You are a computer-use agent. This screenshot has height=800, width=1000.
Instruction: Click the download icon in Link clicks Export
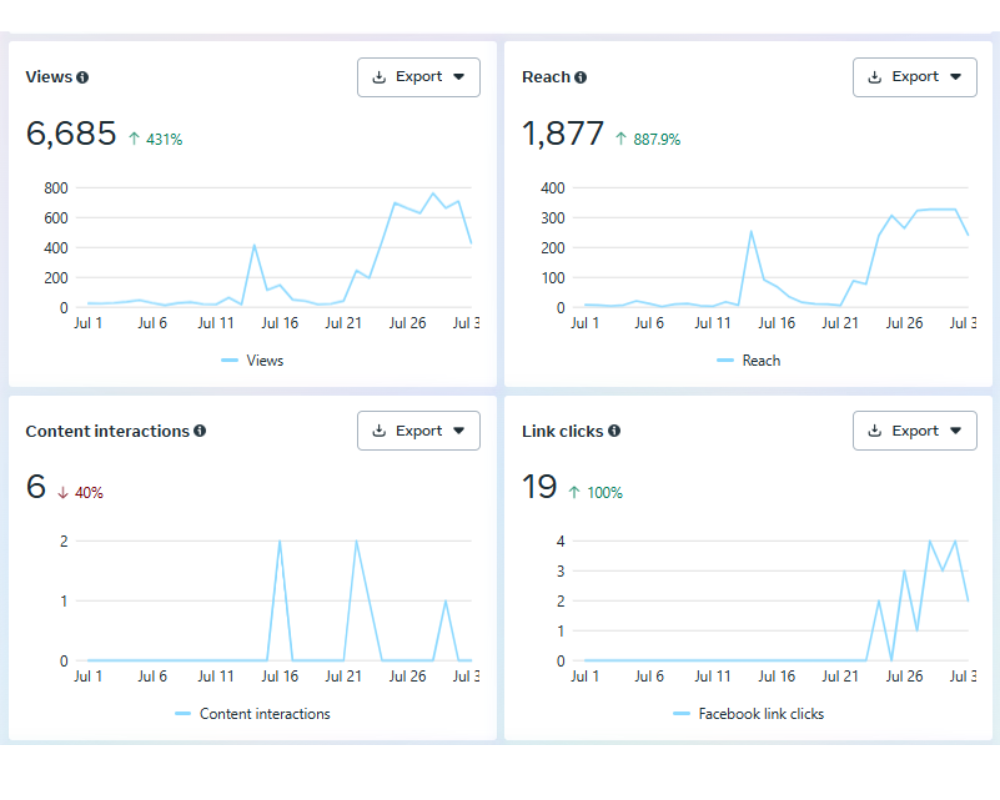875,431
